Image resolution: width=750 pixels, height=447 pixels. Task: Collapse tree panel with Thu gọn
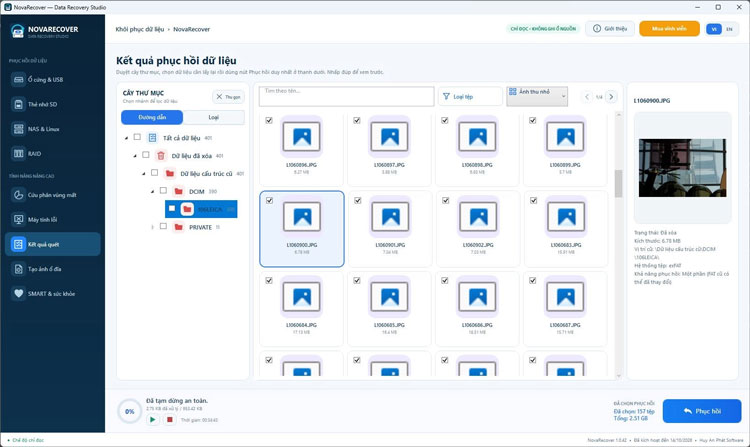(228, 97)
